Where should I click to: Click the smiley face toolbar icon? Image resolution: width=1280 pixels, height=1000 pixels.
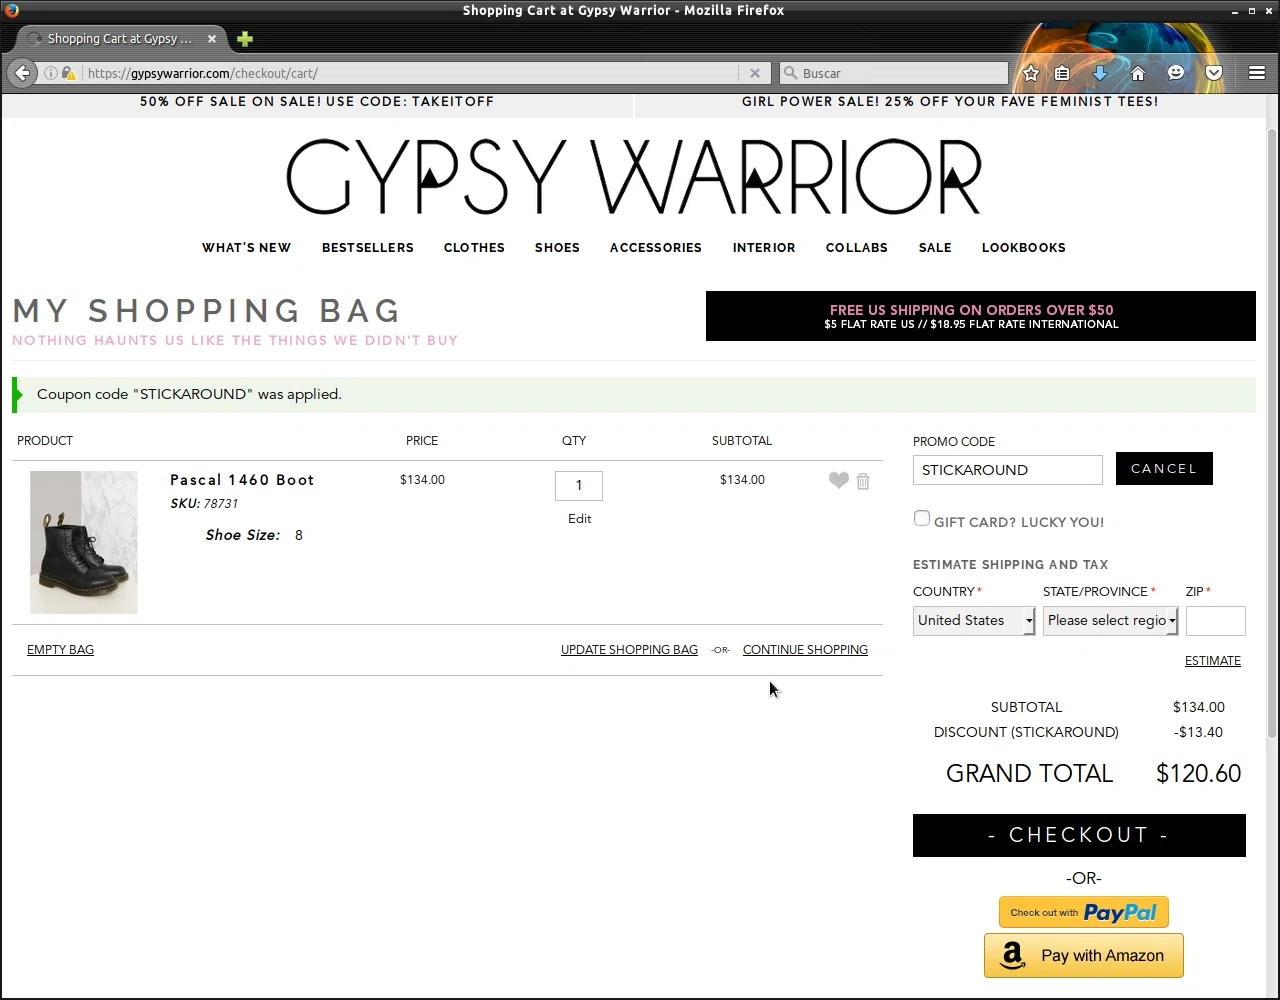[x=1176, y=73]
